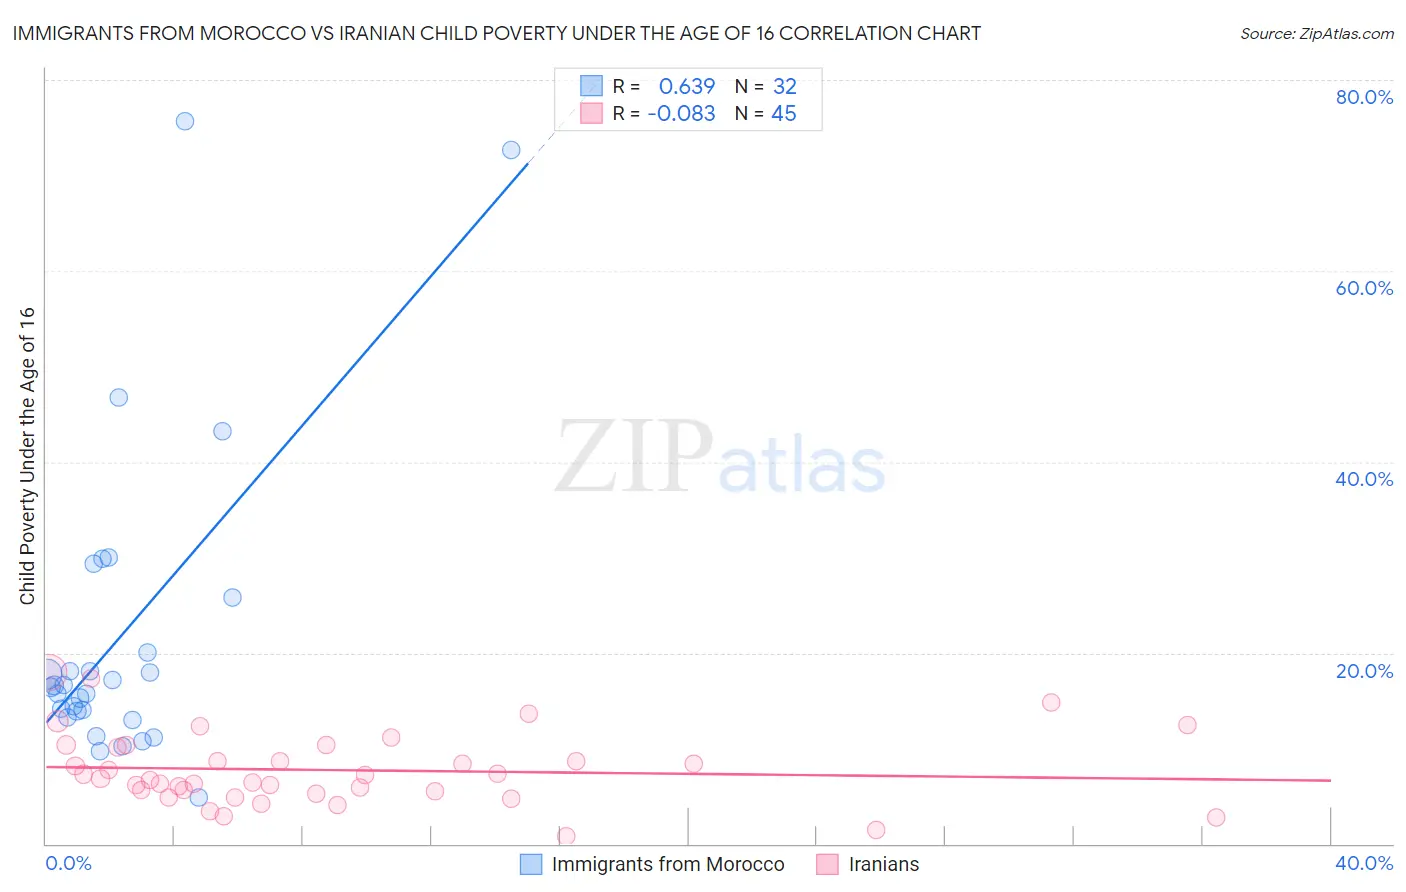Click the R = 0.639 statistic value

tap(687, 86)
